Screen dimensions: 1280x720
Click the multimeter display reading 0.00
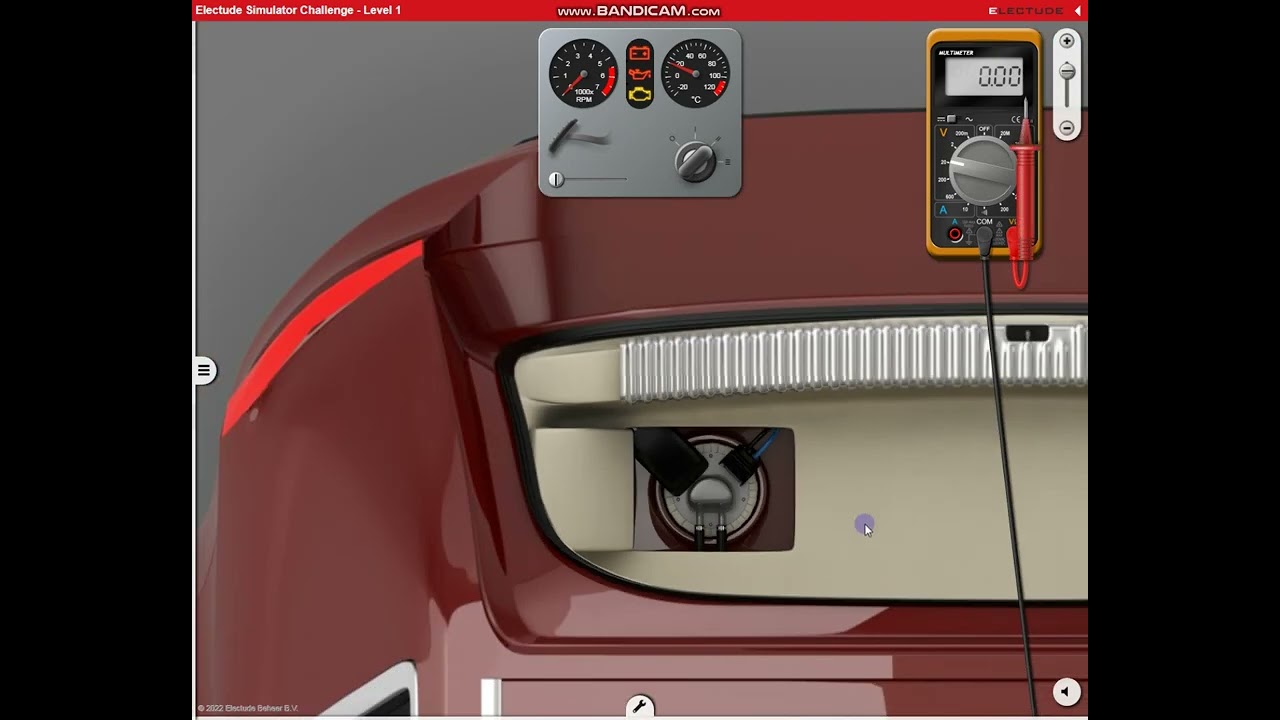click(984, 76)
